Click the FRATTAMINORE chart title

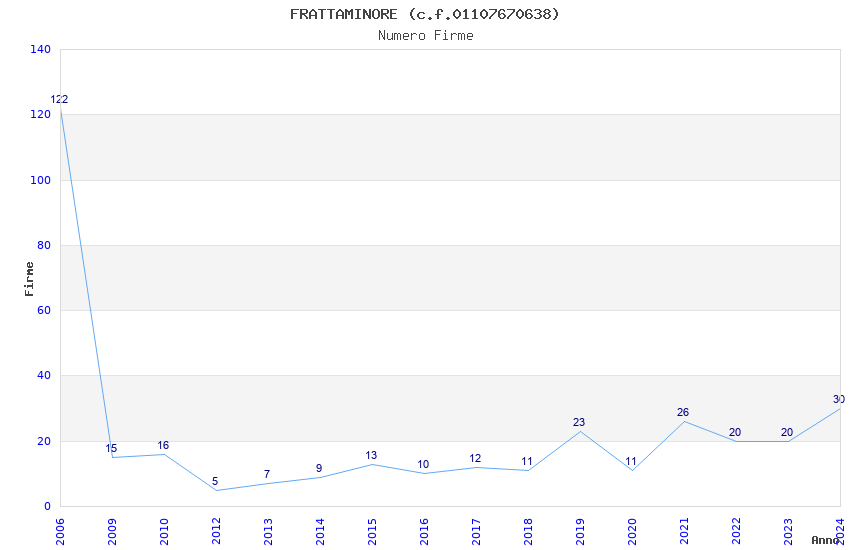(425, 14)
